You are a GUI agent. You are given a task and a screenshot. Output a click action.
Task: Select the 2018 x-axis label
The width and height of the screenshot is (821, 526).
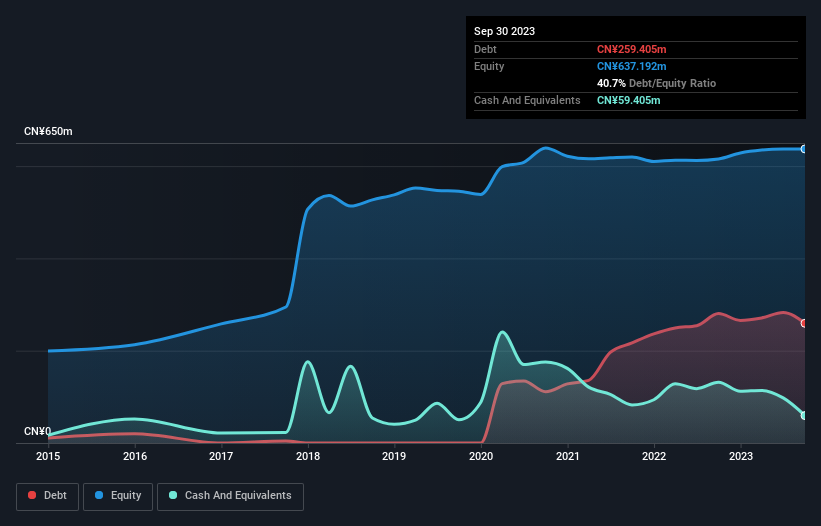(308, 456)
